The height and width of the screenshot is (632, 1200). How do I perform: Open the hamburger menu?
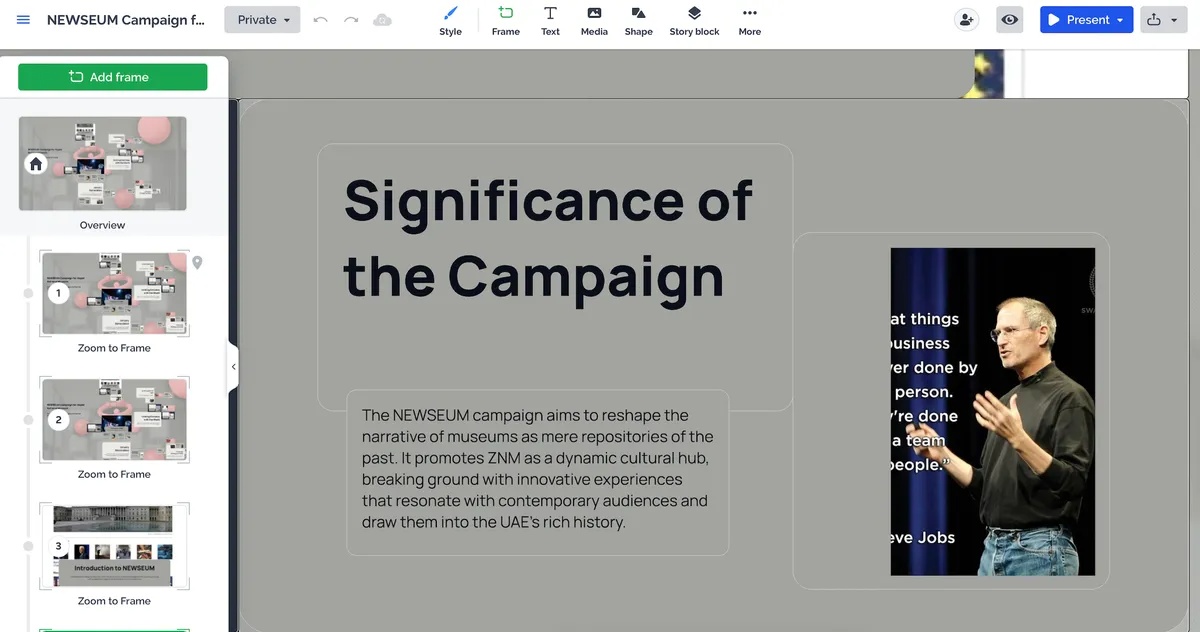coord(23,19)
